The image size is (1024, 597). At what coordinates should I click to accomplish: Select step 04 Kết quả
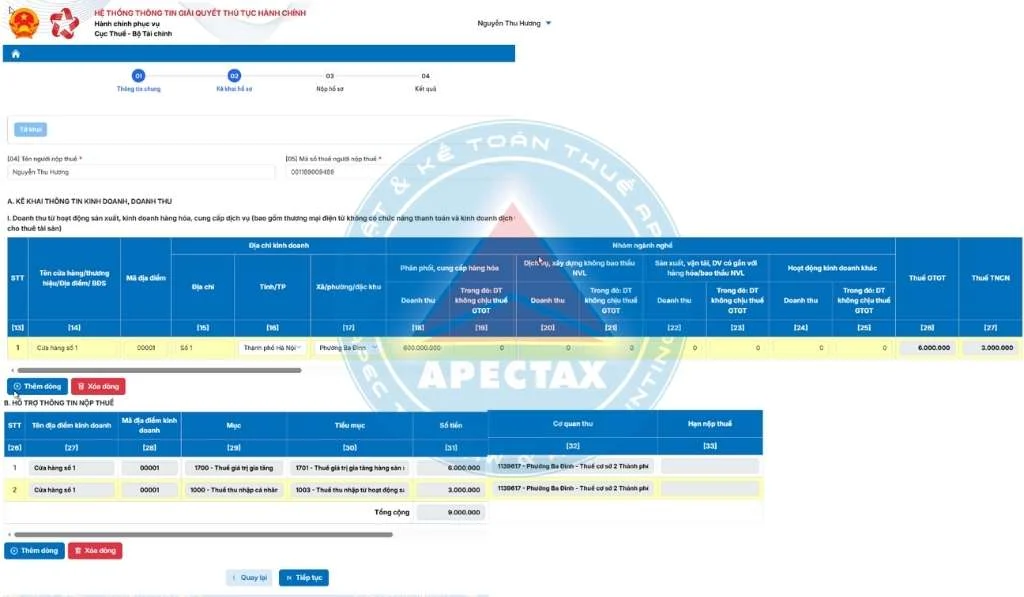coord(425,76)
